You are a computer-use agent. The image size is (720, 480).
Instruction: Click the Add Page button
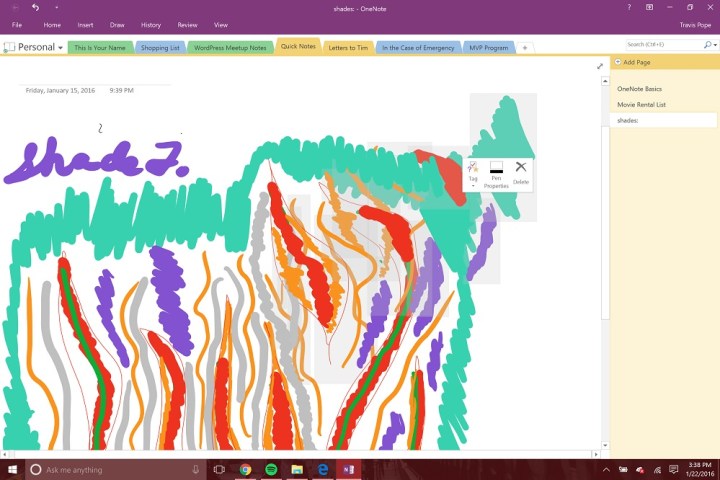click(x=636, y=62)
